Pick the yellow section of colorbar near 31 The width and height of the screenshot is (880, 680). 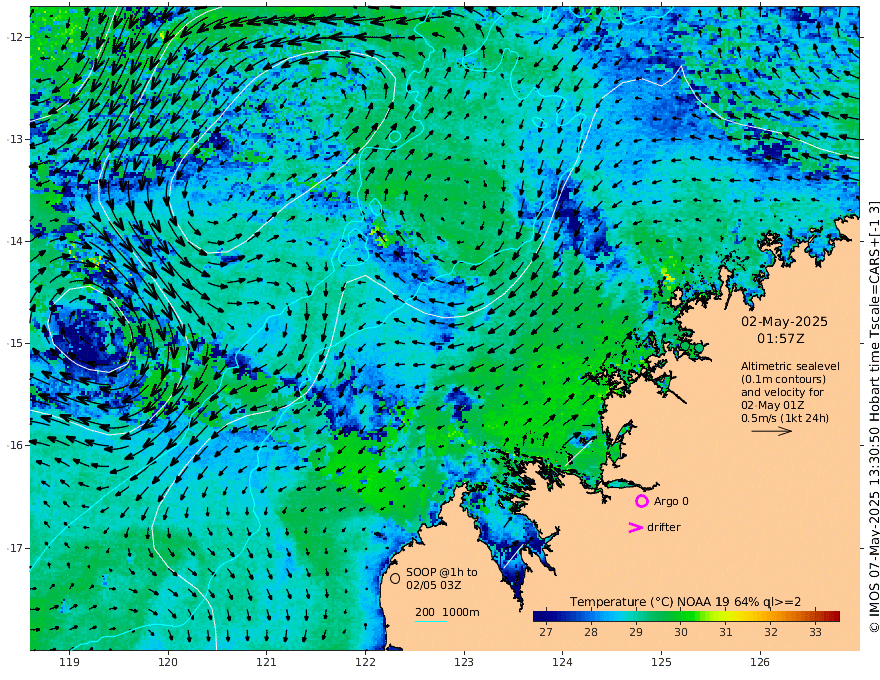[x=726, y=617]
